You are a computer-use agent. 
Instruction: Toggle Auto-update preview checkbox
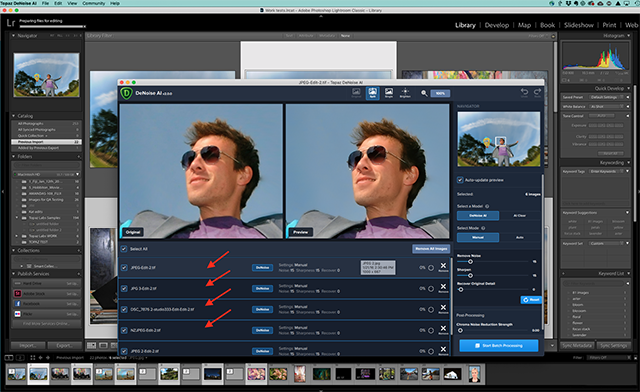[x=460, y=180]
